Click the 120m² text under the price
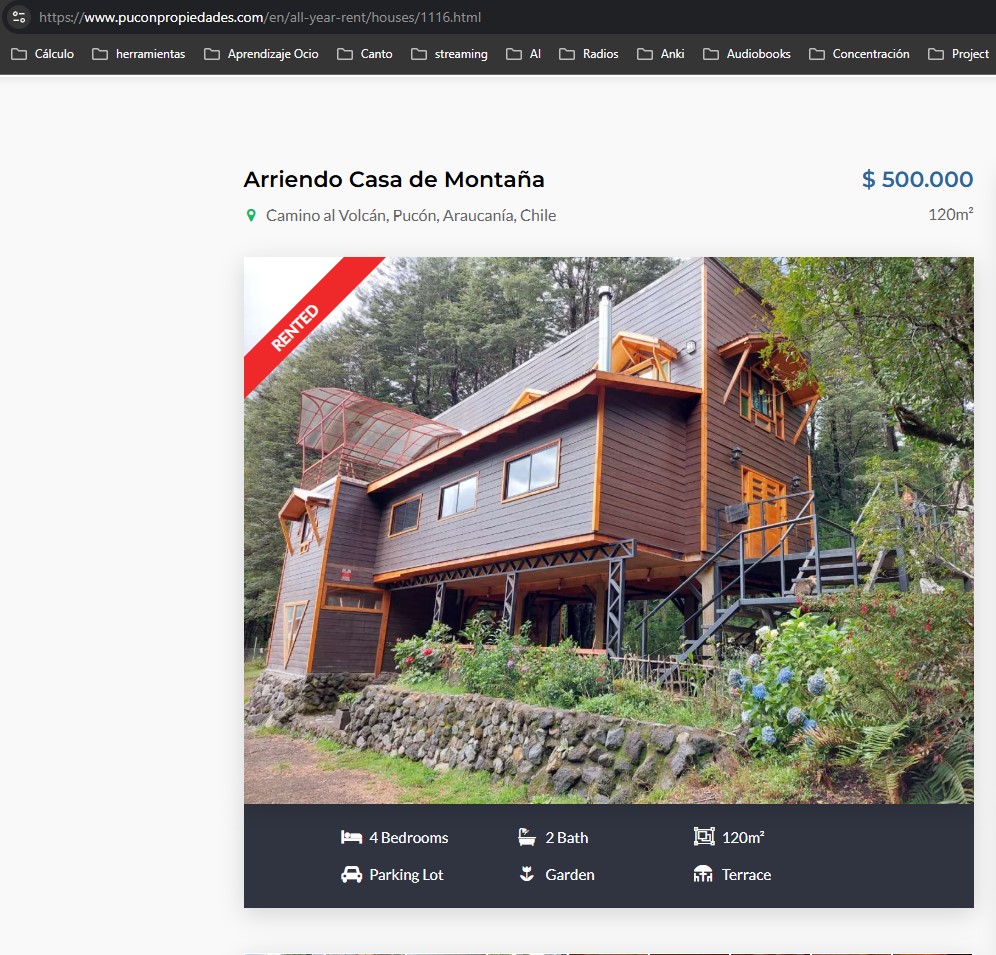 tap(950, 214)
